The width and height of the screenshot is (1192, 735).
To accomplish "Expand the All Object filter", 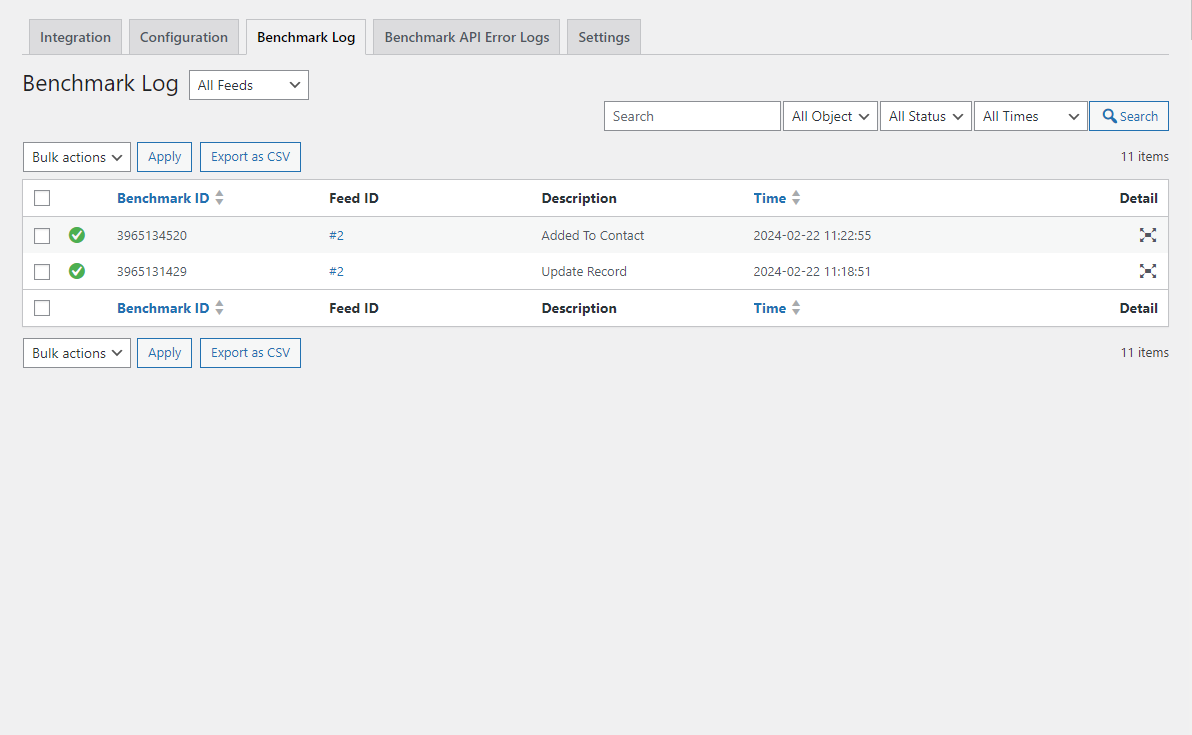I will click(x=830, y=116).
